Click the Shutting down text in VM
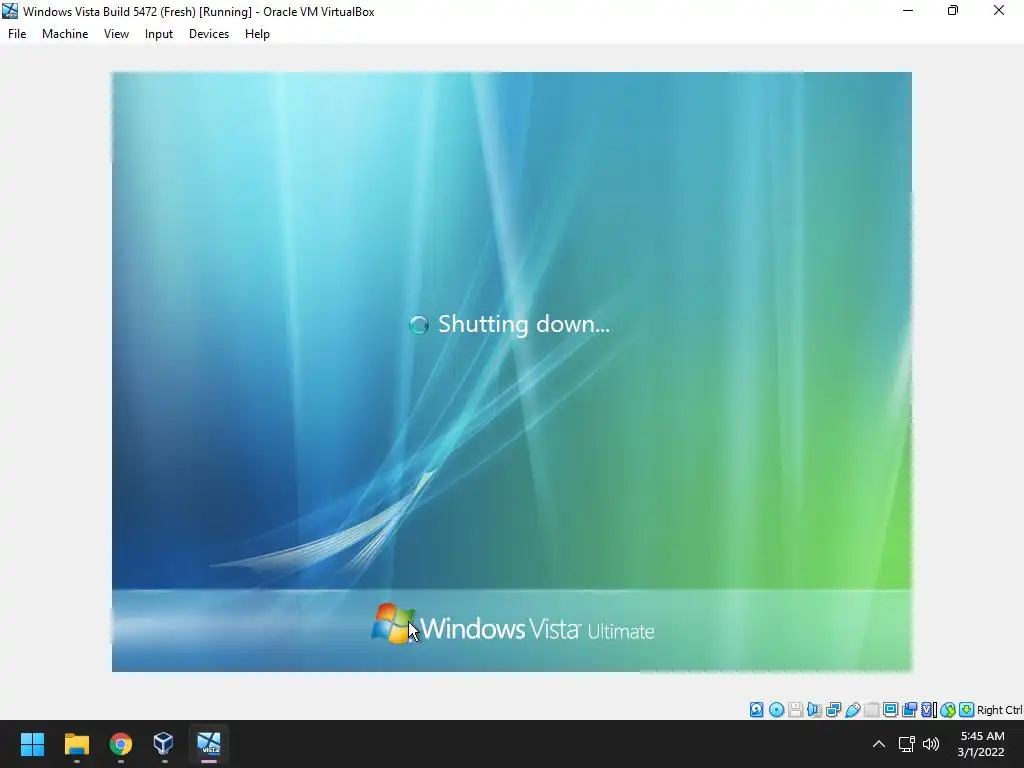The width and height of the screenshot is (1024, 768). coord(524,324)
